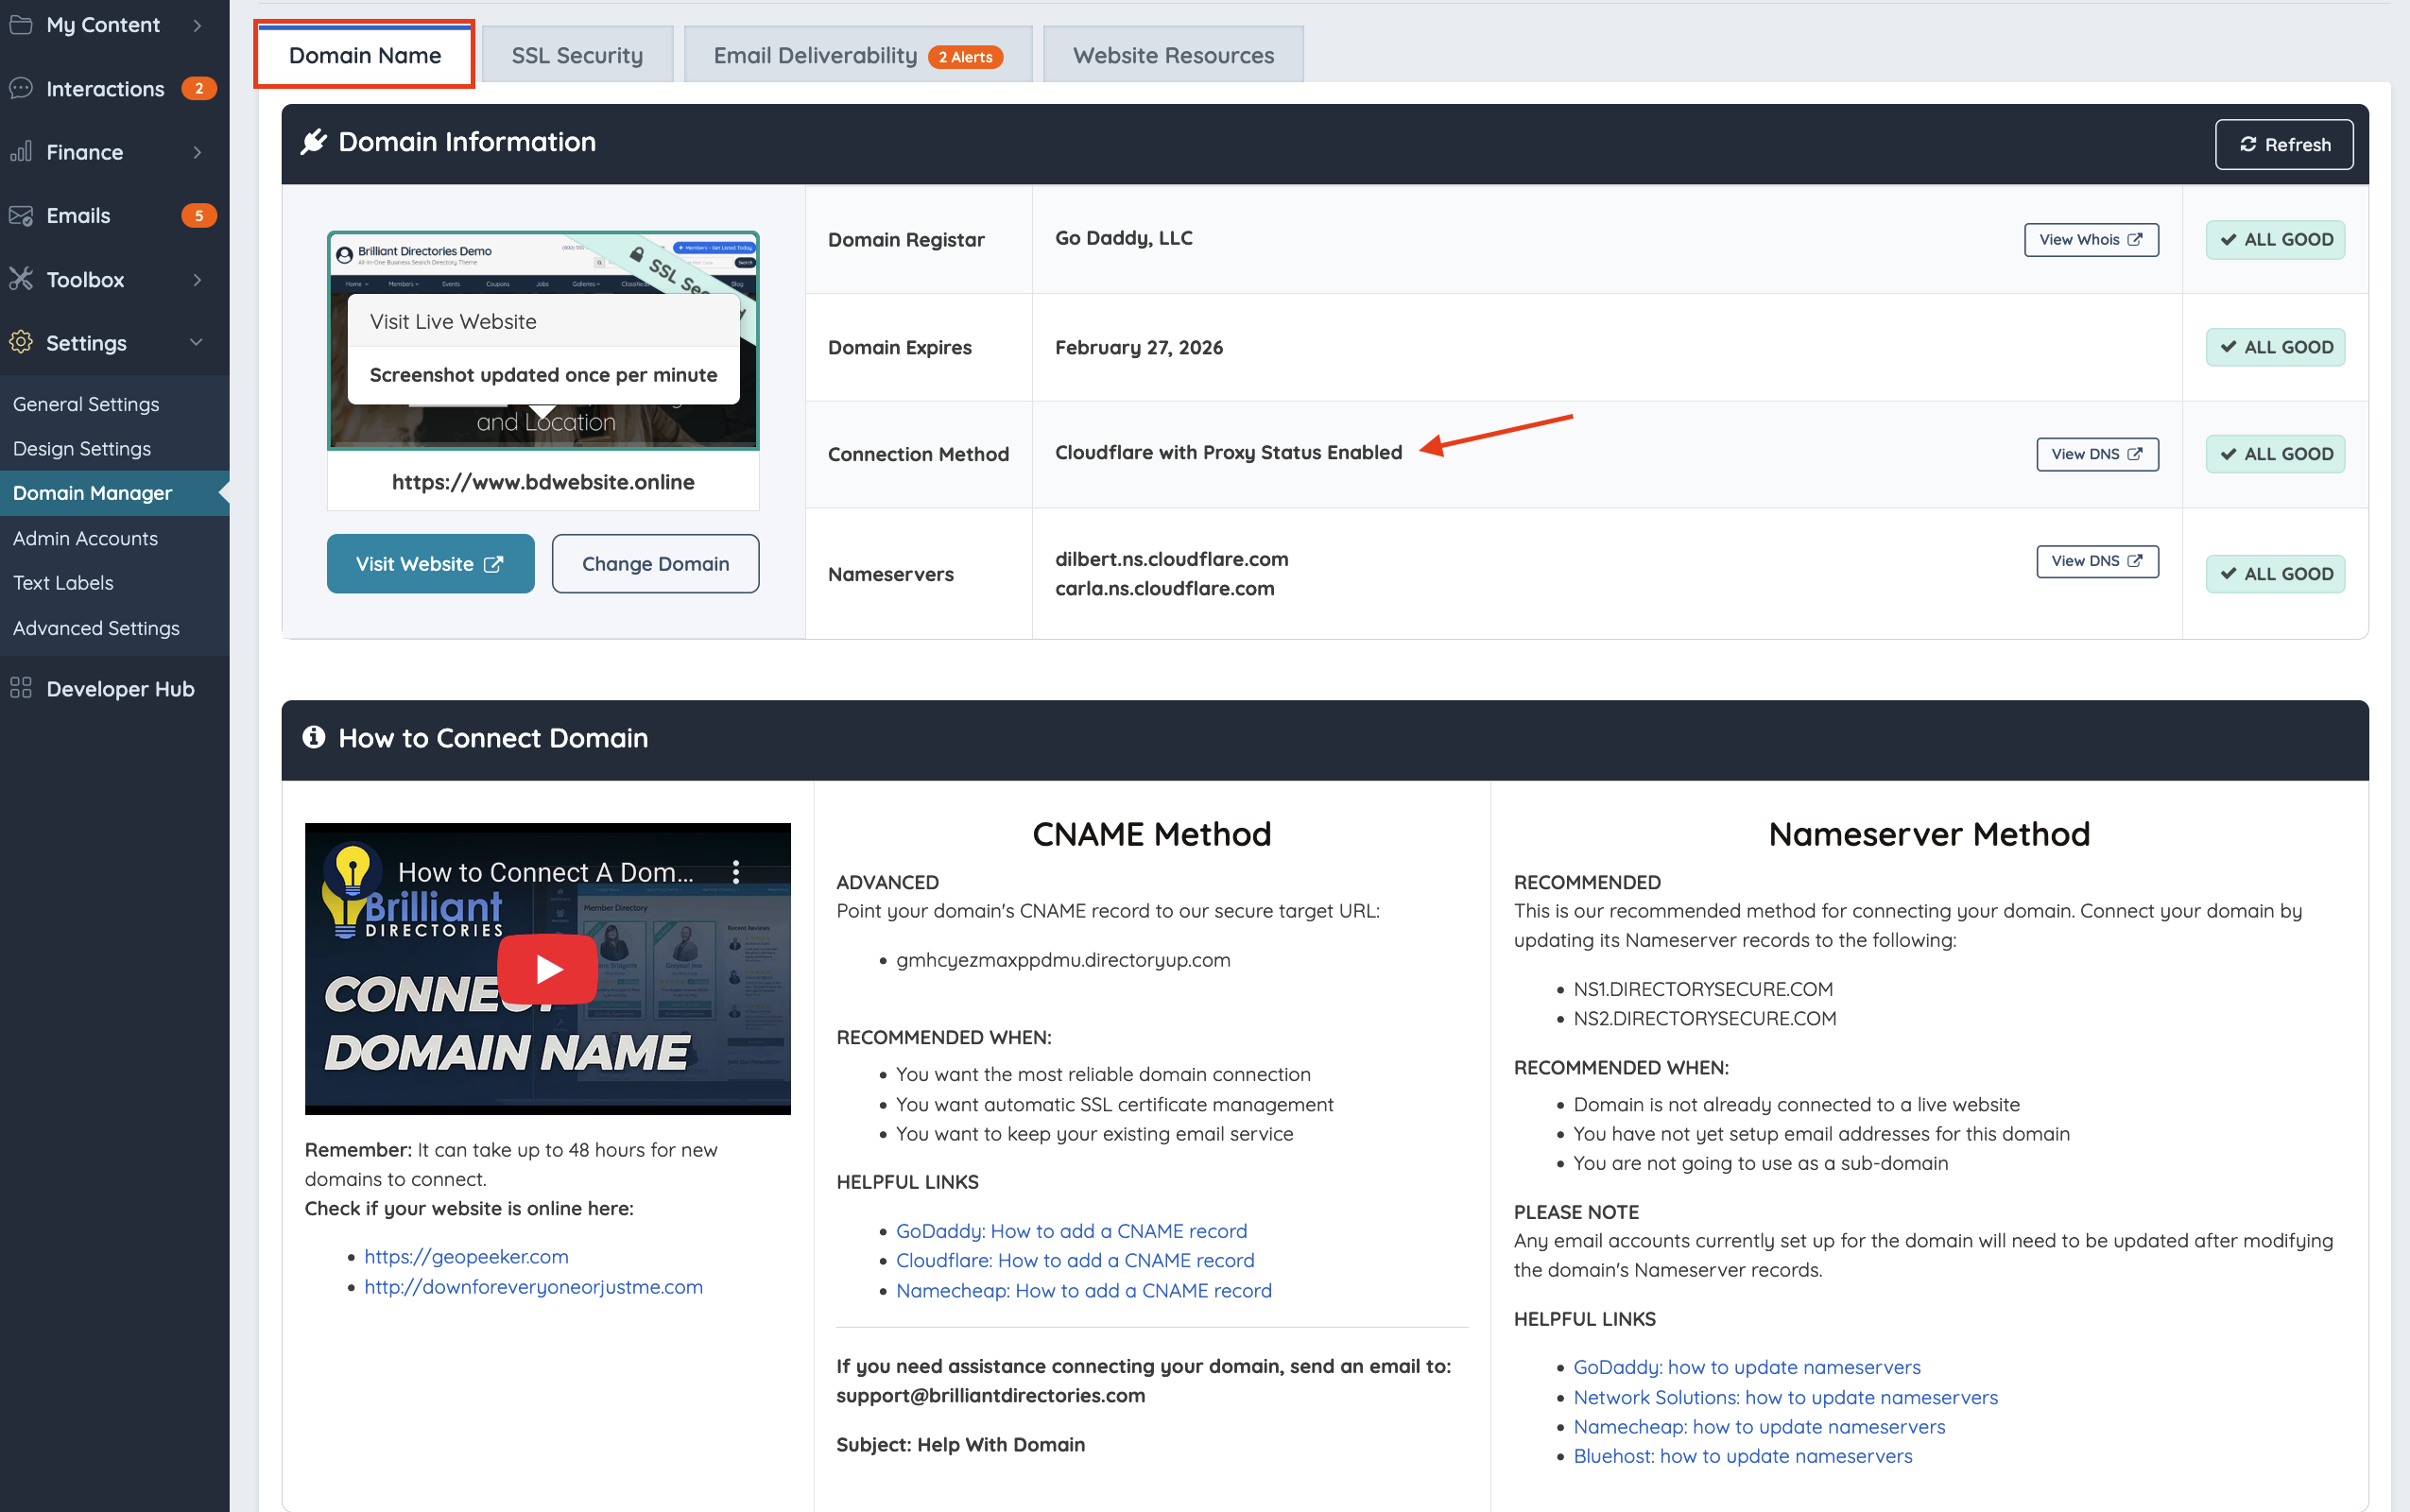Collapse the Settings menu chevron
Image resolution: width=2410 pixels, height=1512 pixels.
point(196,342)
